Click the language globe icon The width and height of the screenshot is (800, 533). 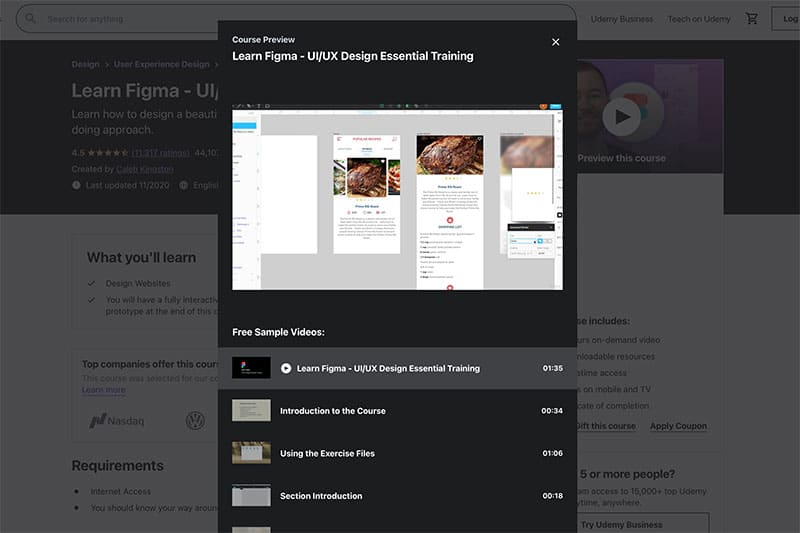click(x=184, y=185)
